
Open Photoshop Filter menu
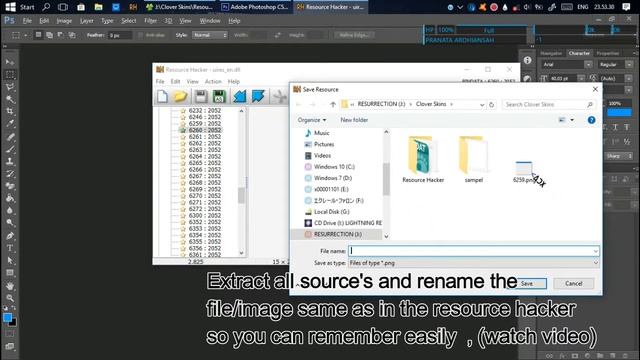150,21
